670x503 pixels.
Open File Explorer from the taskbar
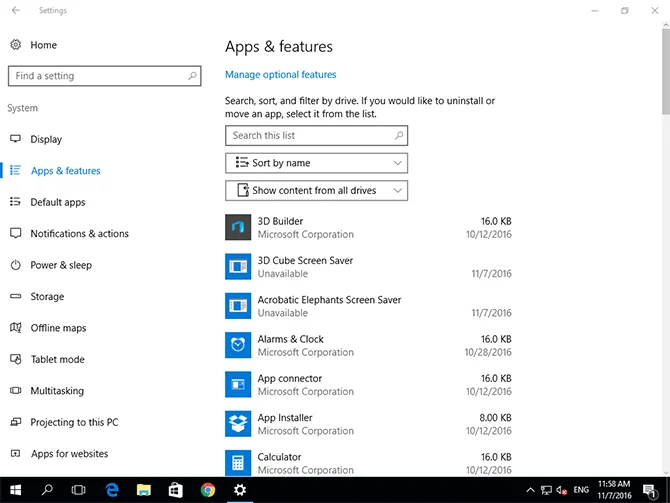pyautogui.click(x=144, y=490)
